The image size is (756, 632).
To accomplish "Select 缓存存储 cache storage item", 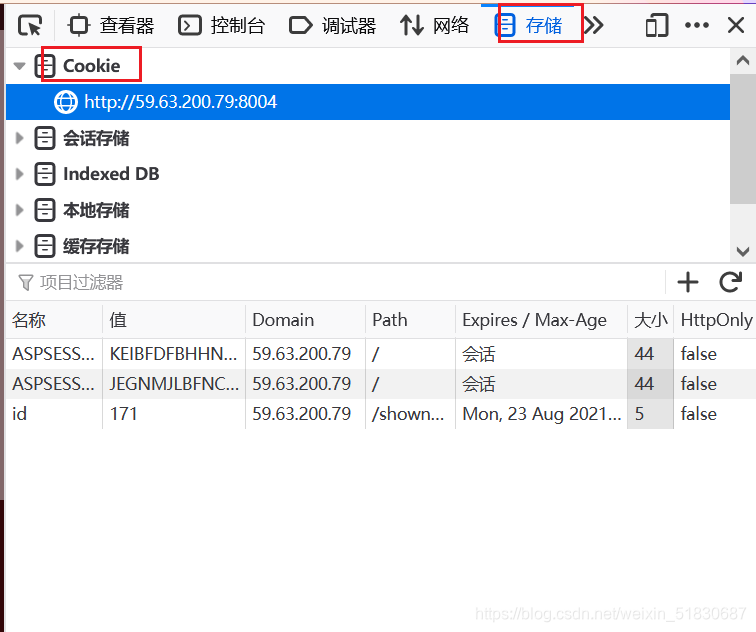I will (96, 246).
